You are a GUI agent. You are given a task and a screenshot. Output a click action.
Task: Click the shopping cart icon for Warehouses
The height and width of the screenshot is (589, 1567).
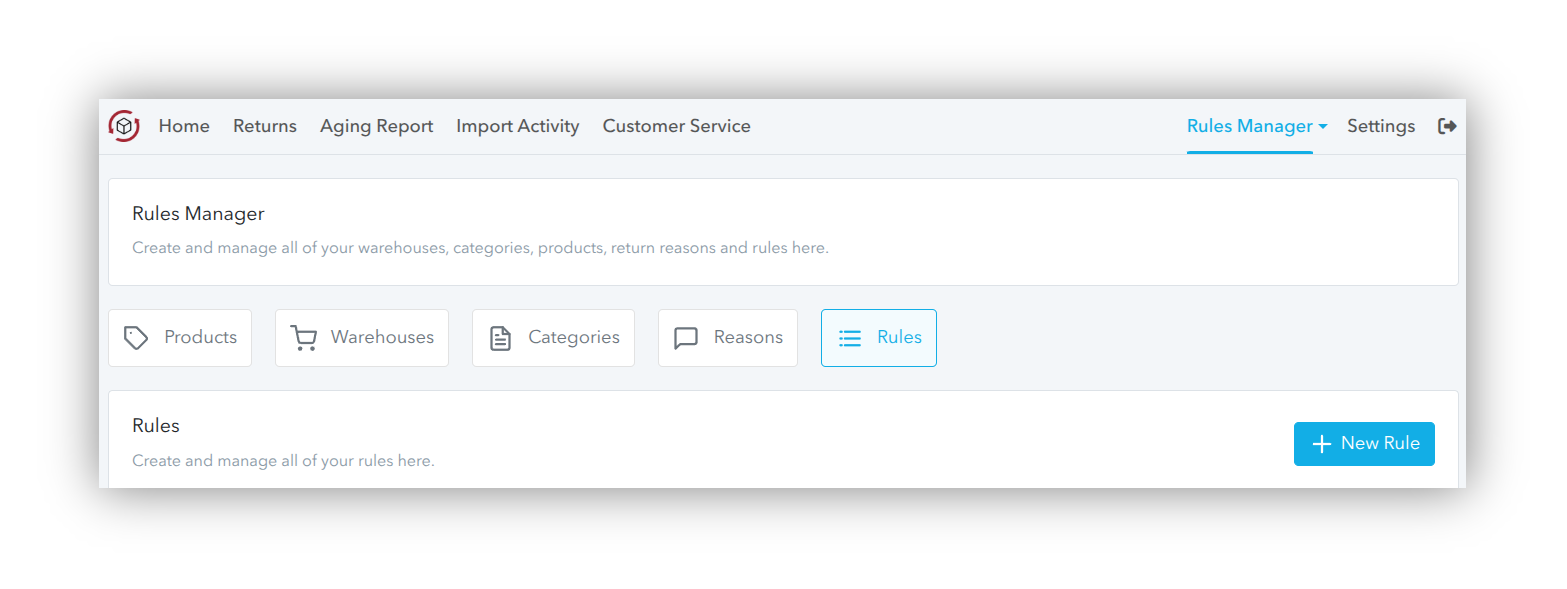coord(303,338)
